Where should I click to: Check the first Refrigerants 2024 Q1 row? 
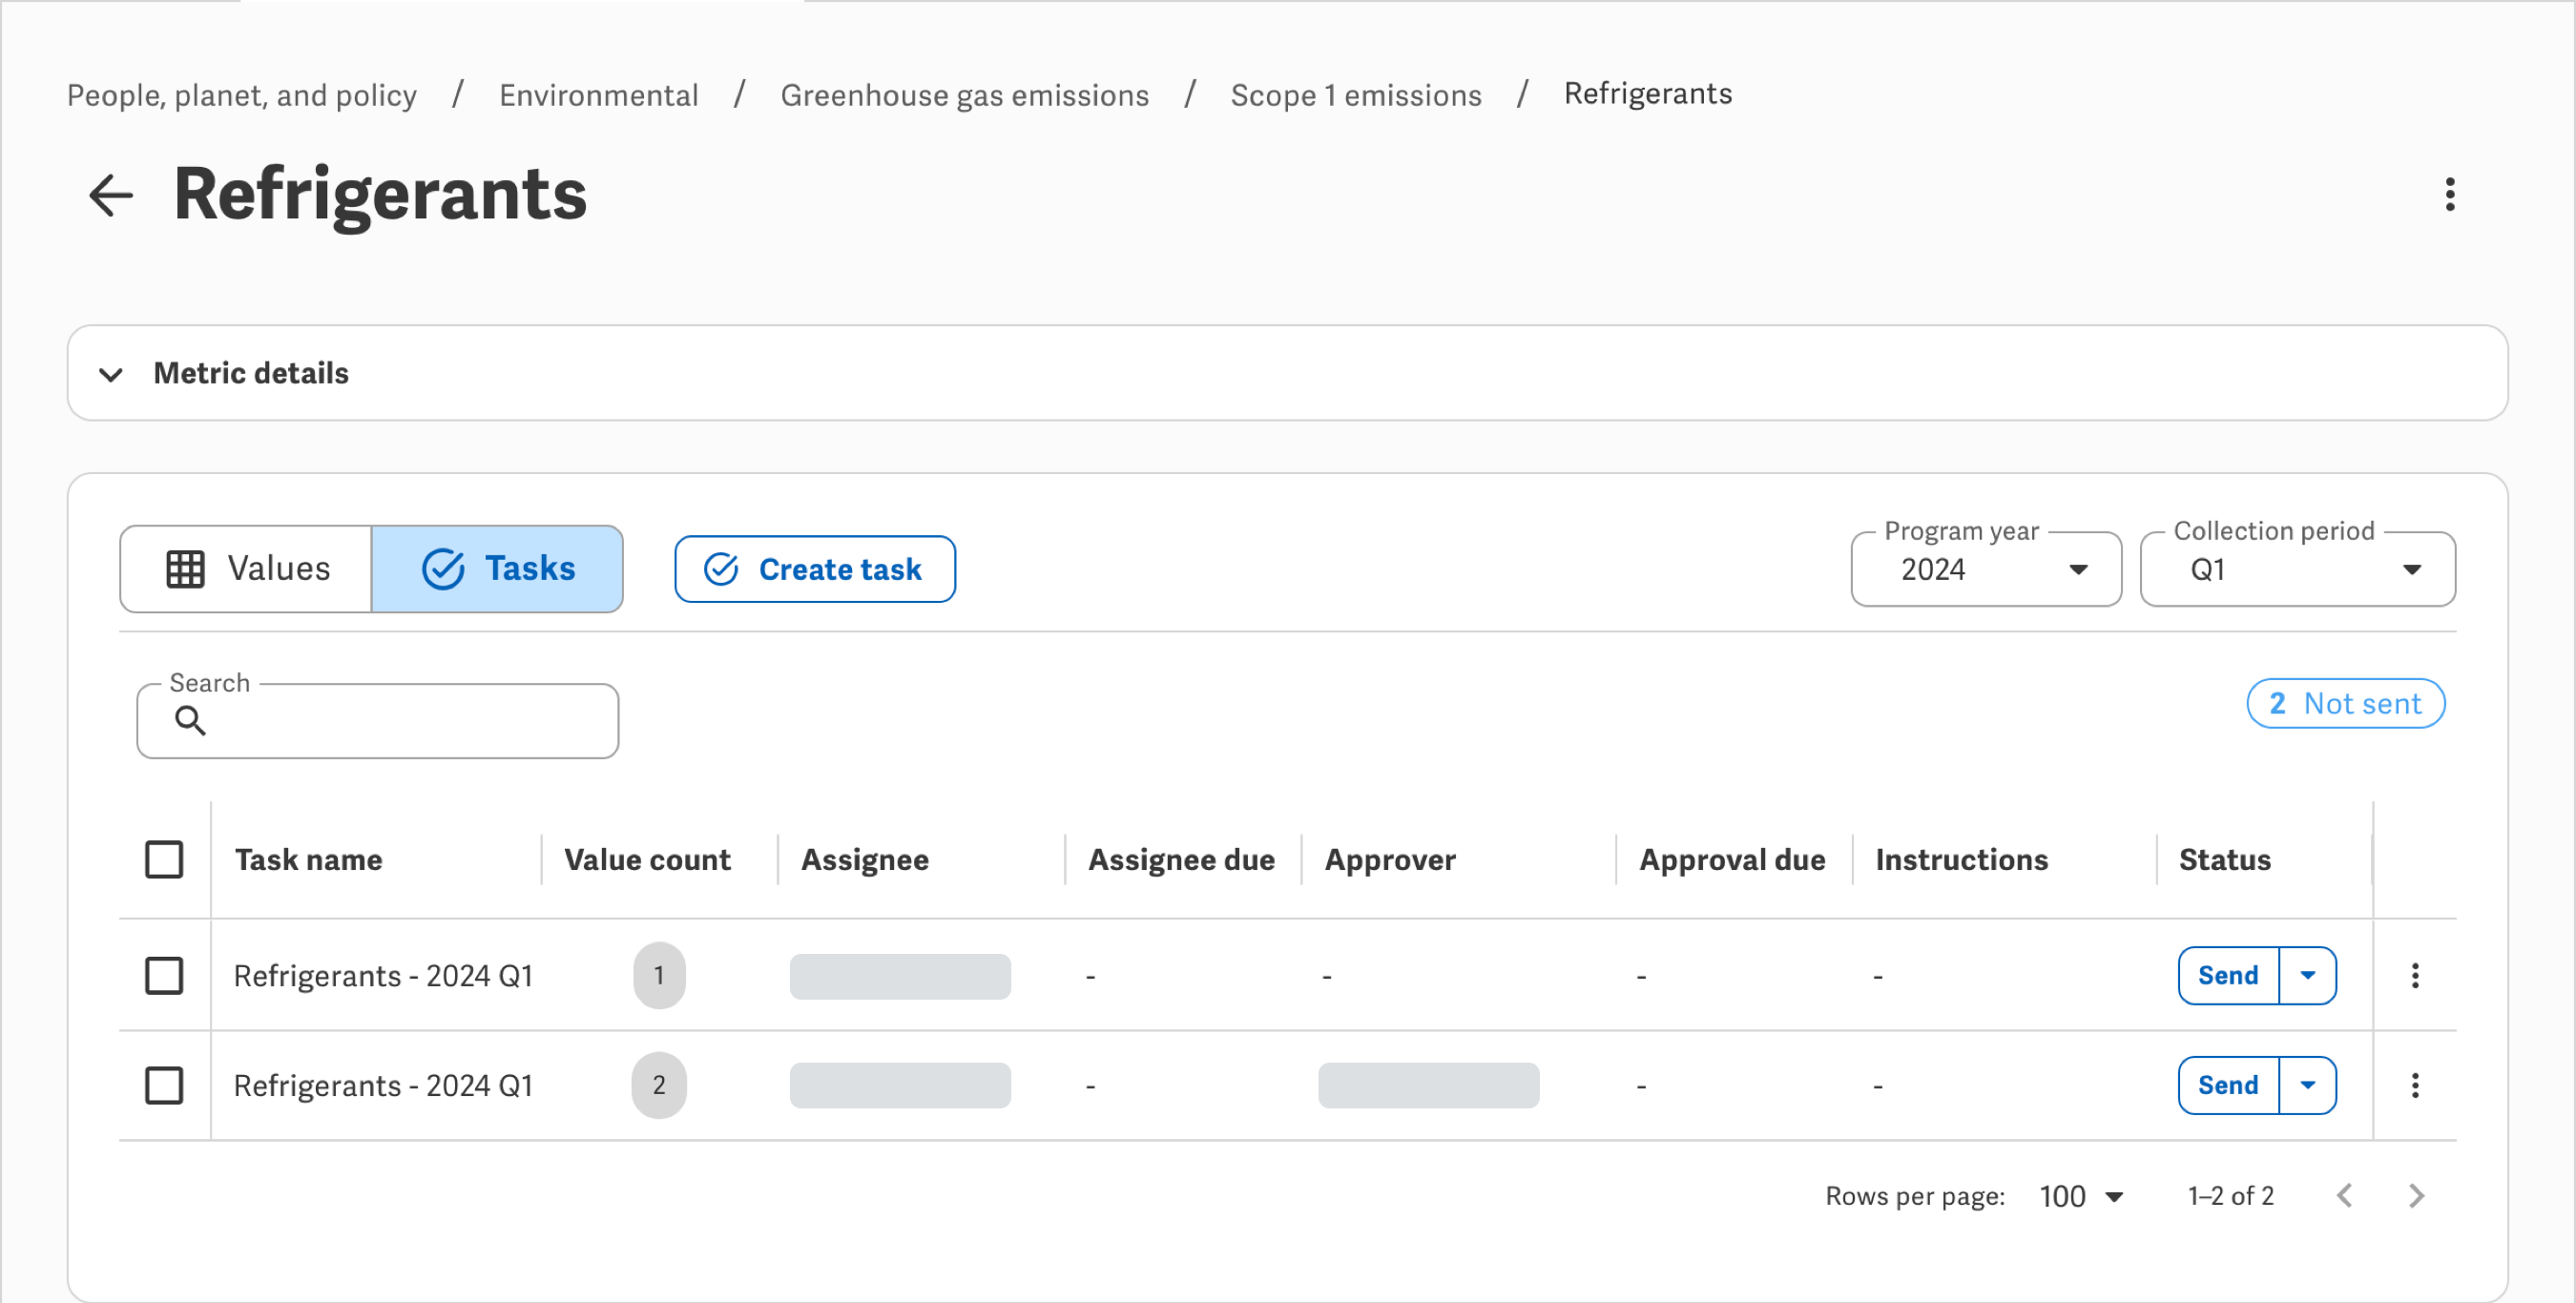[165, 976]
